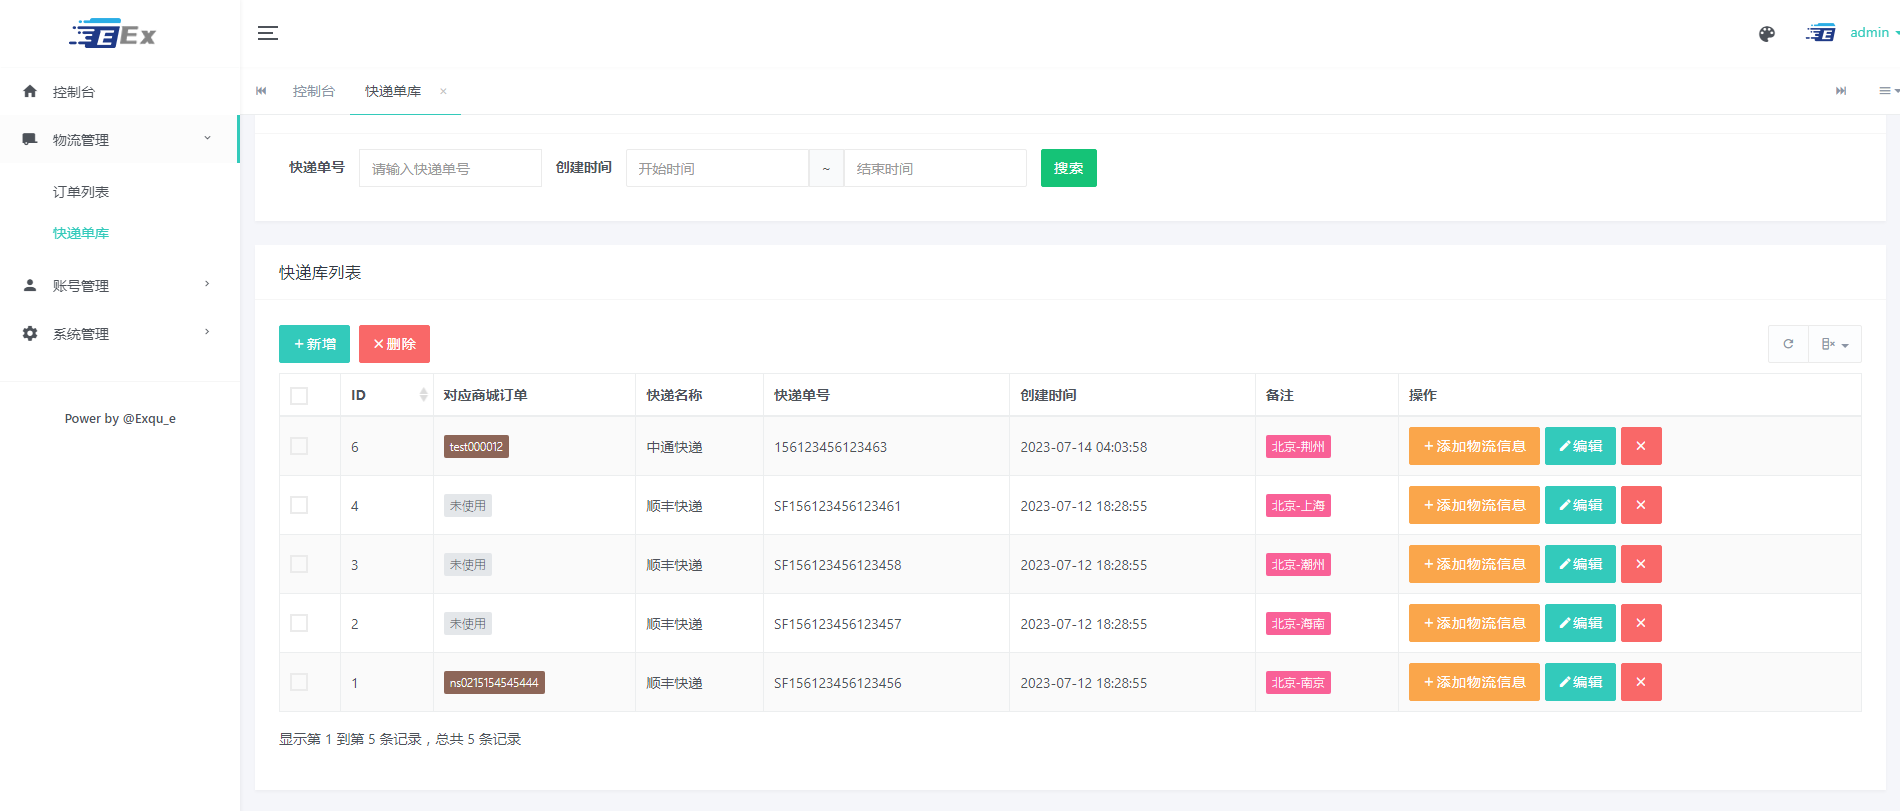
Task: Click the green 搜索 button
Action: (x=1068, y=168)
